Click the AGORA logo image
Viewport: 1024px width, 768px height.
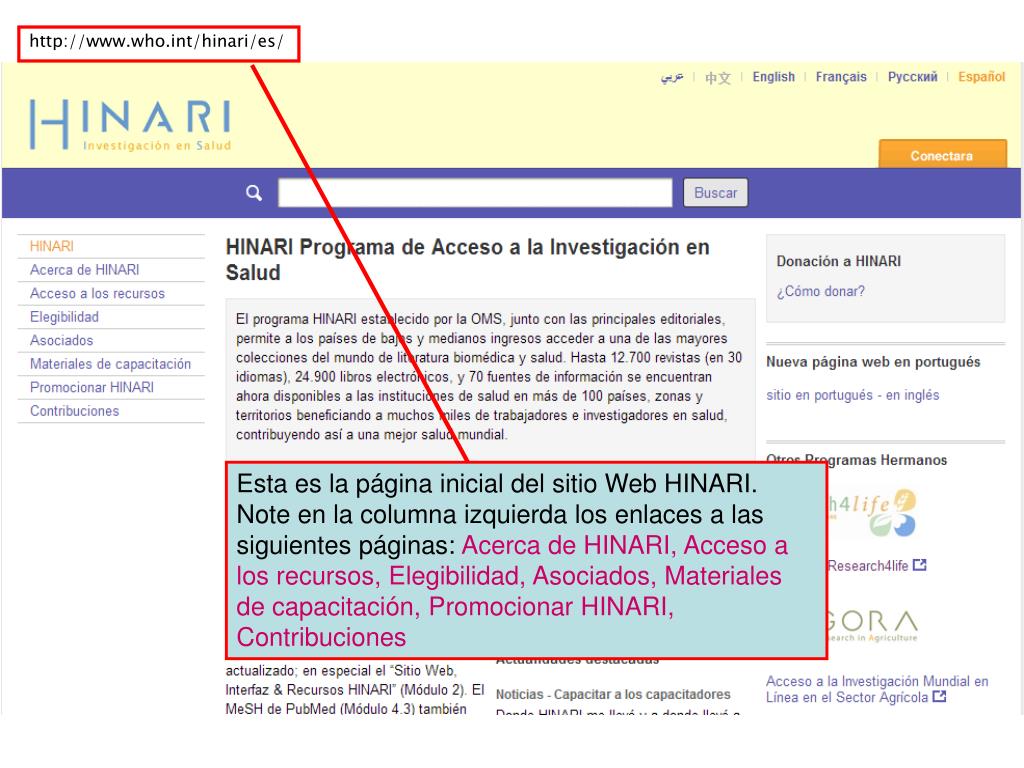point(872,626)
